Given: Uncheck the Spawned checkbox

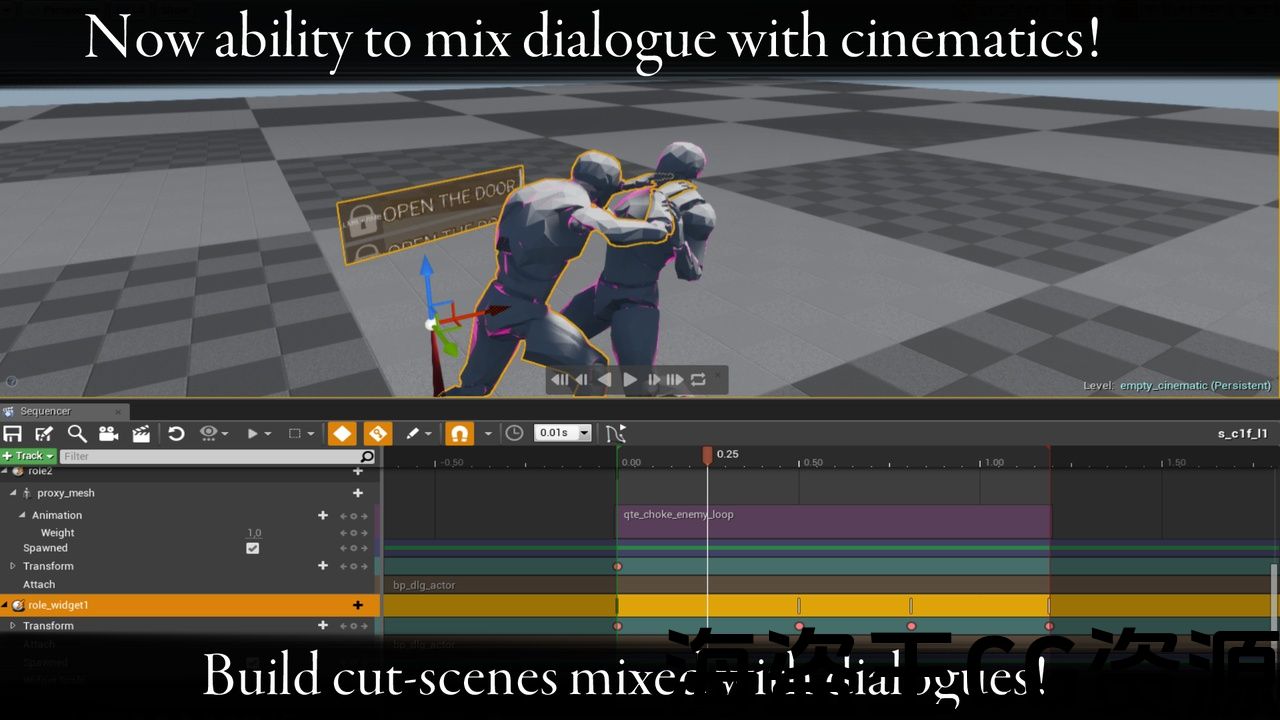Looking at the screenshot, I should click(x=253, y=548).
